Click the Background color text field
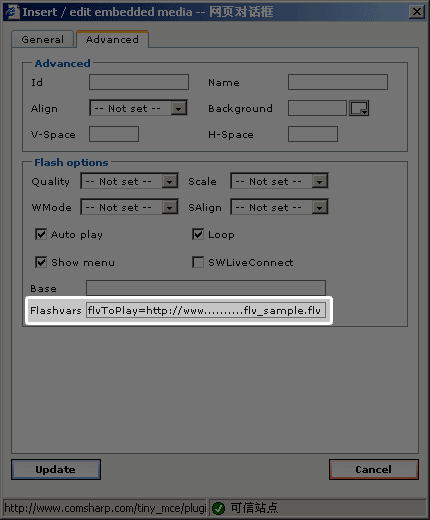This screenshot has height=520, width=430. (x=317, y=108)
